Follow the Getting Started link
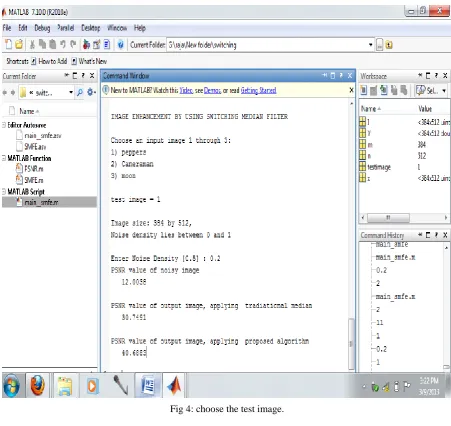451x426 pixels. point(258,90)
